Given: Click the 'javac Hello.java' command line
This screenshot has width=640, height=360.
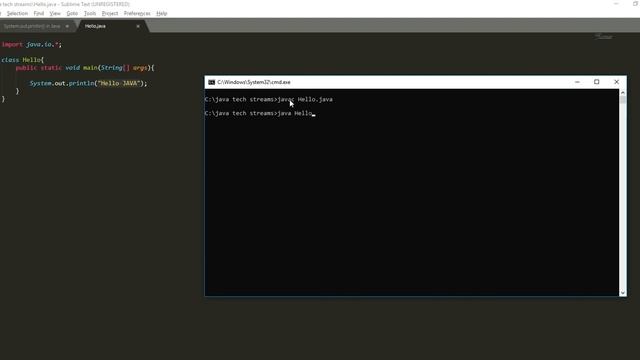Looking at the screenshot, I should 269,100.
